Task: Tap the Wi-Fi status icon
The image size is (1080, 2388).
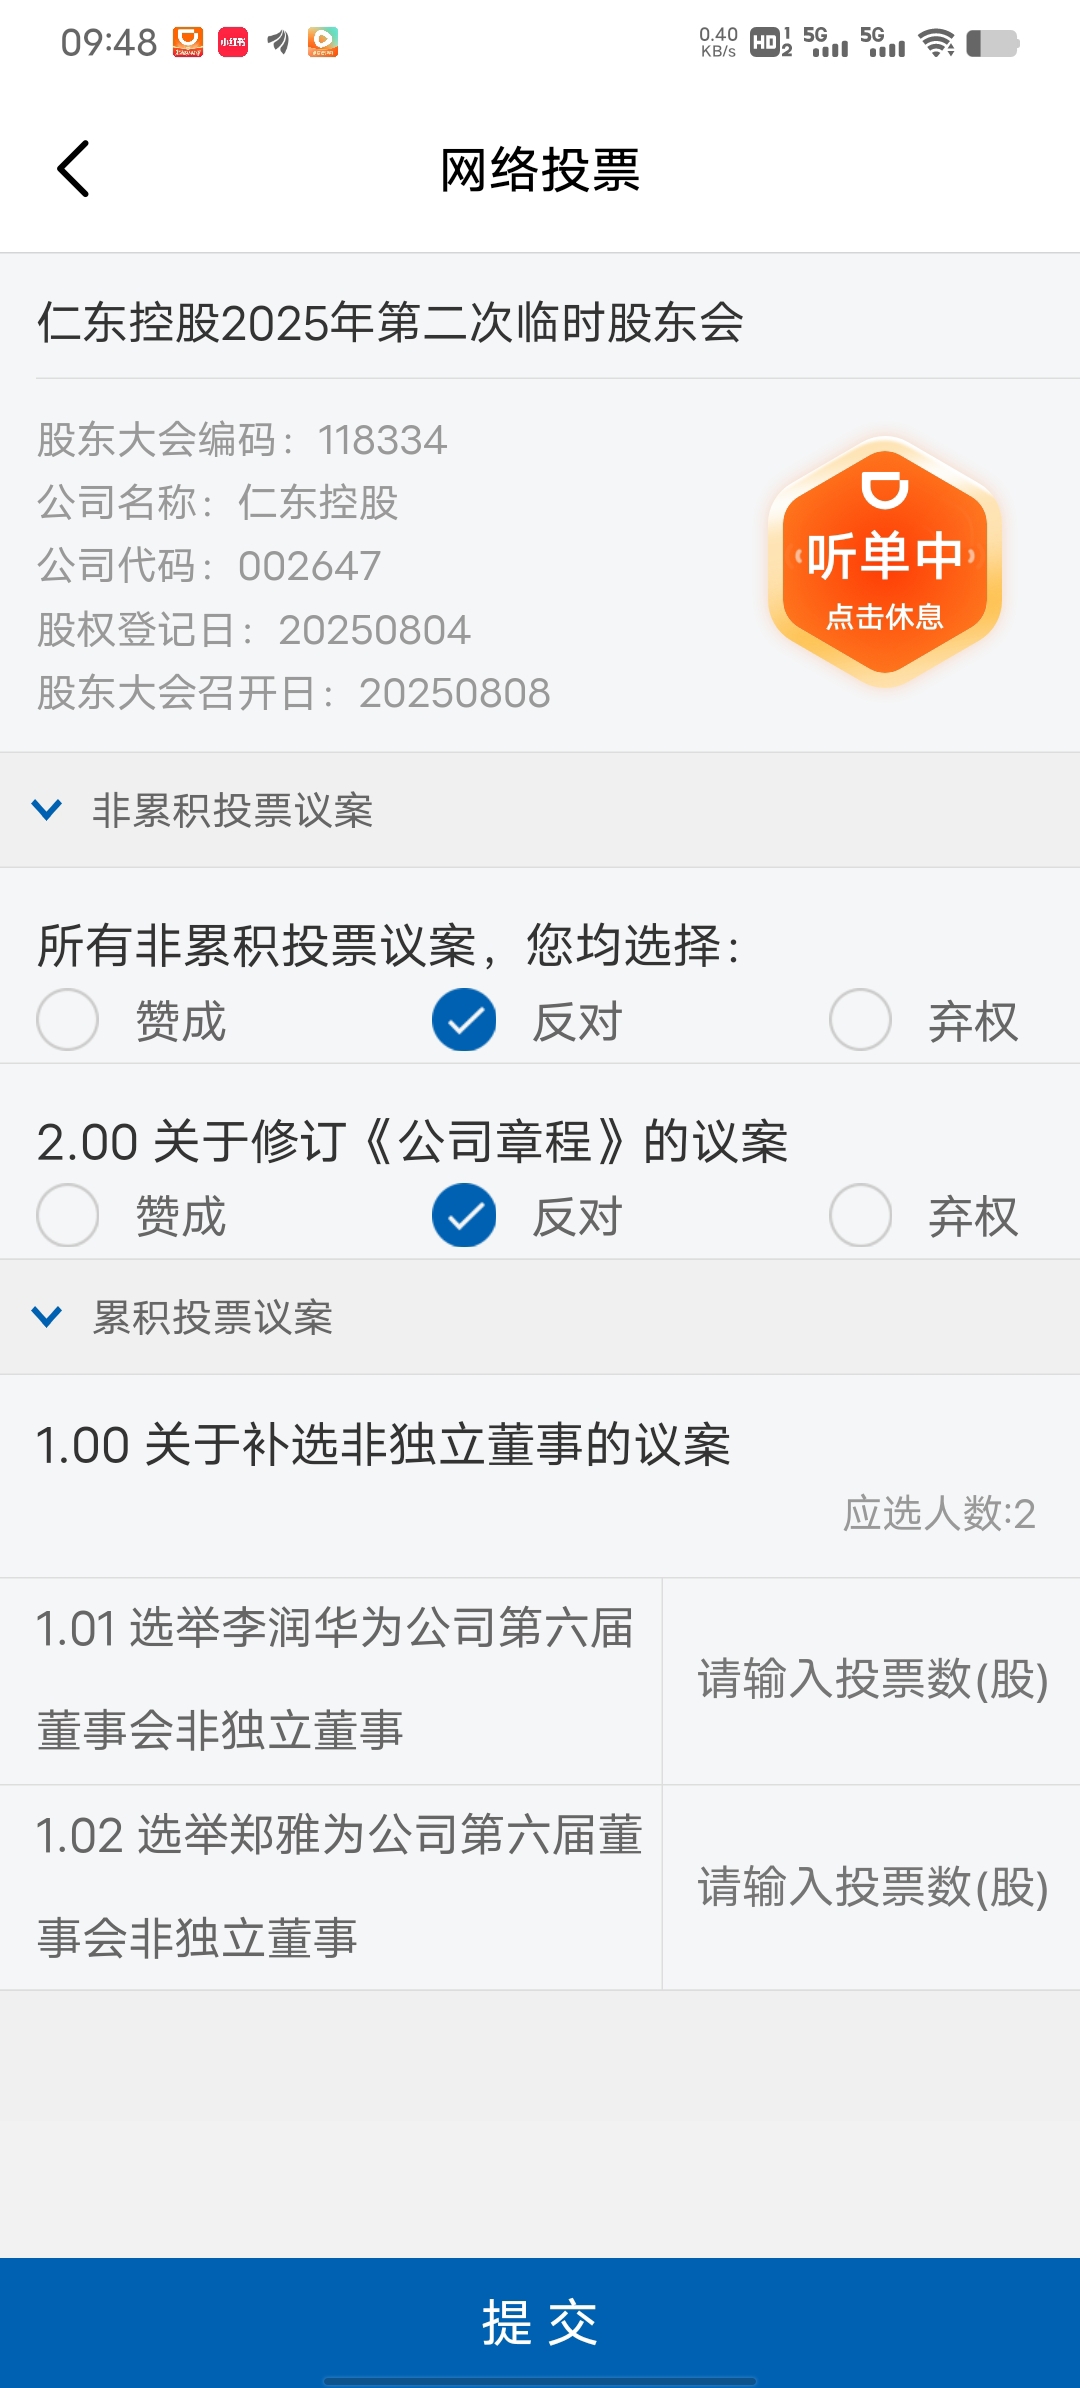Action: pyautogui.click(x=937, y=42)
